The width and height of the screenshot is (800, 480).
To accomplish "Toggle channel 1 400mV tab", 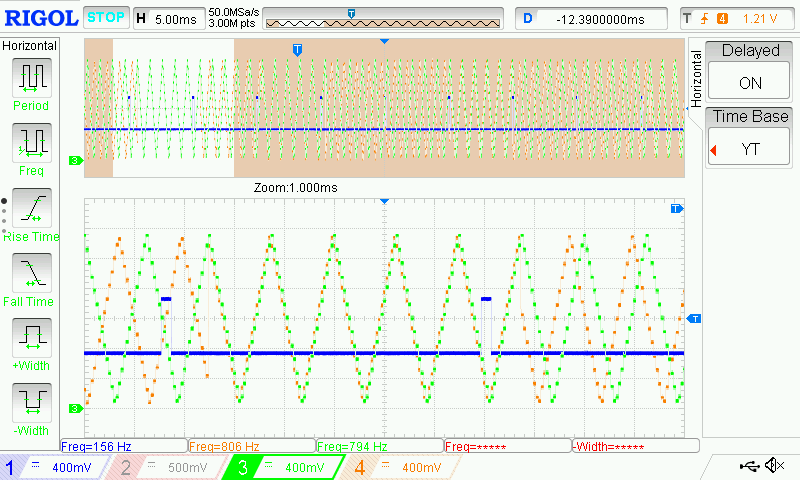I will (x=54, y=467).
